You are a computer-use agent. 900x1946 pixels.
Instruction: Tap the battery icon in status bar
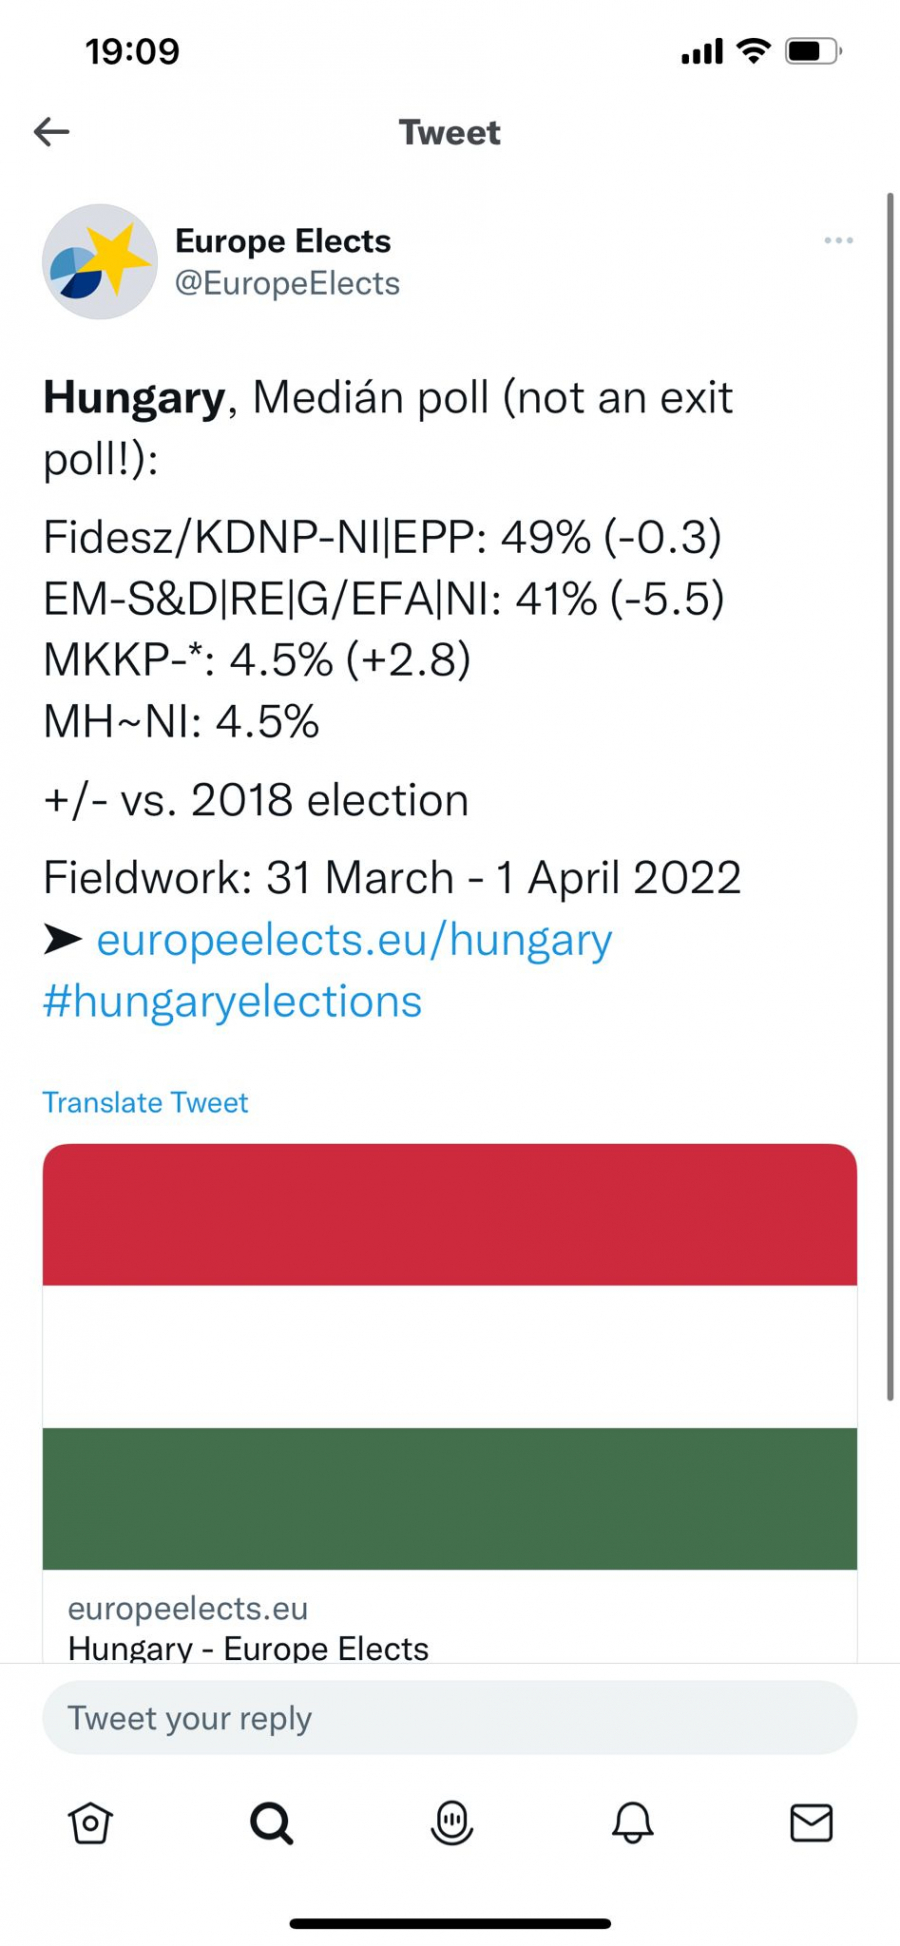tap(812, 51)
